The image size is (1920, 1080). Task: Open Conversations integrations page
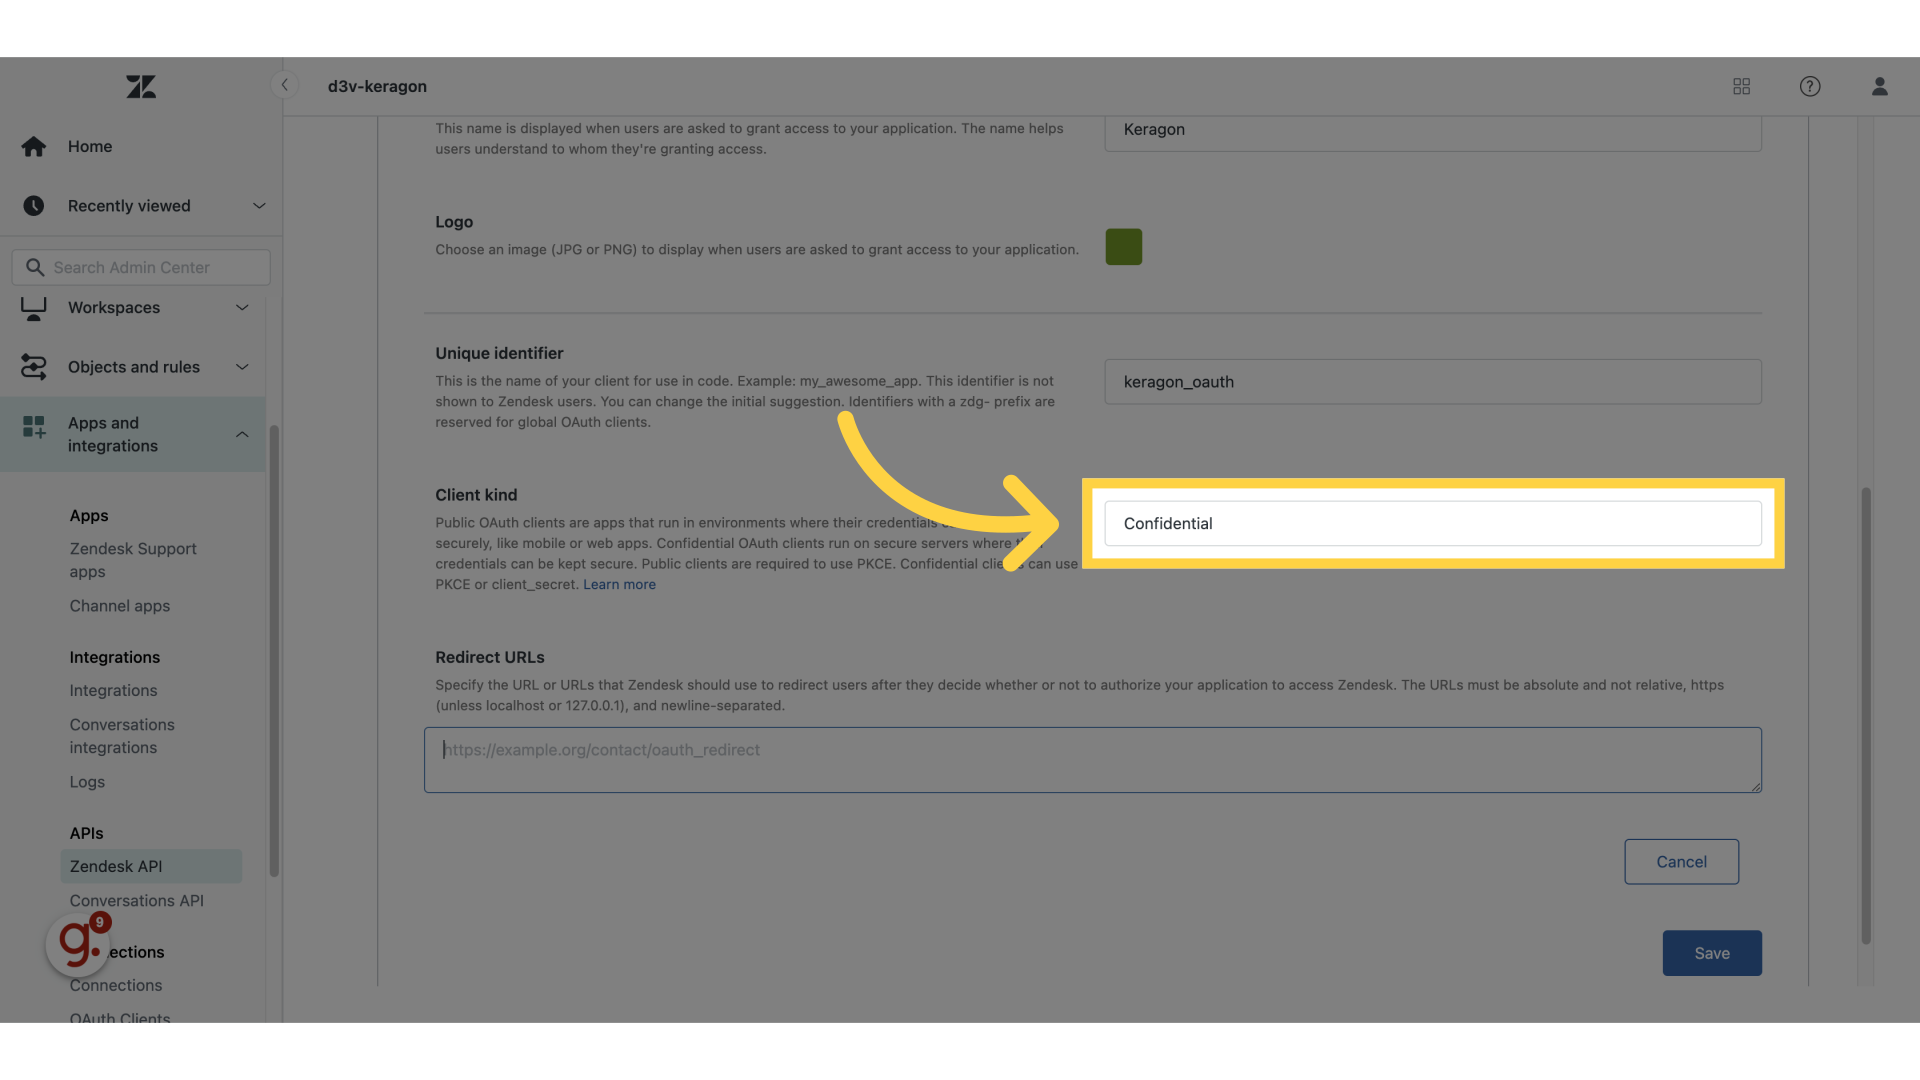pyautogui.click(x=122, y=736)
